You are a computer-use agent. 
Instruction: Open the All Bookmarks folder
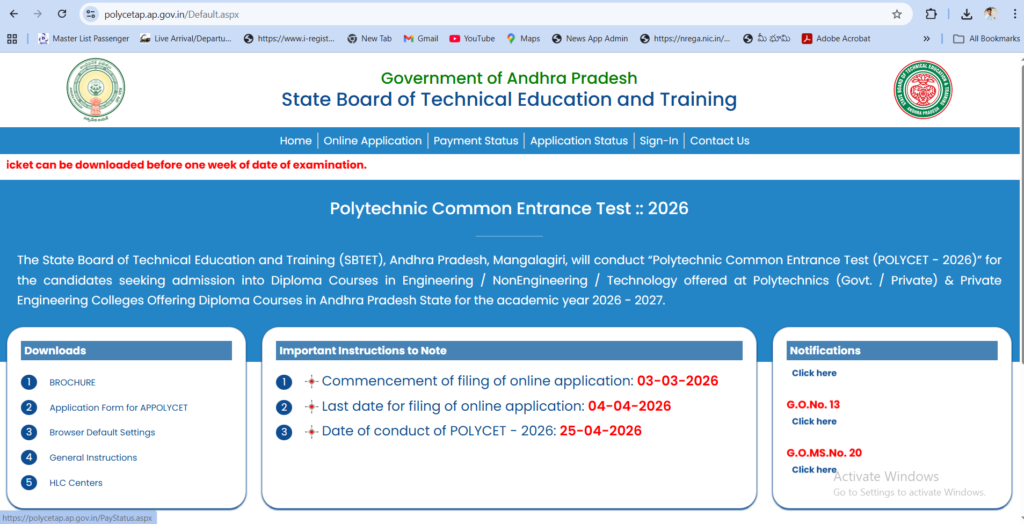tap(986, 39)
